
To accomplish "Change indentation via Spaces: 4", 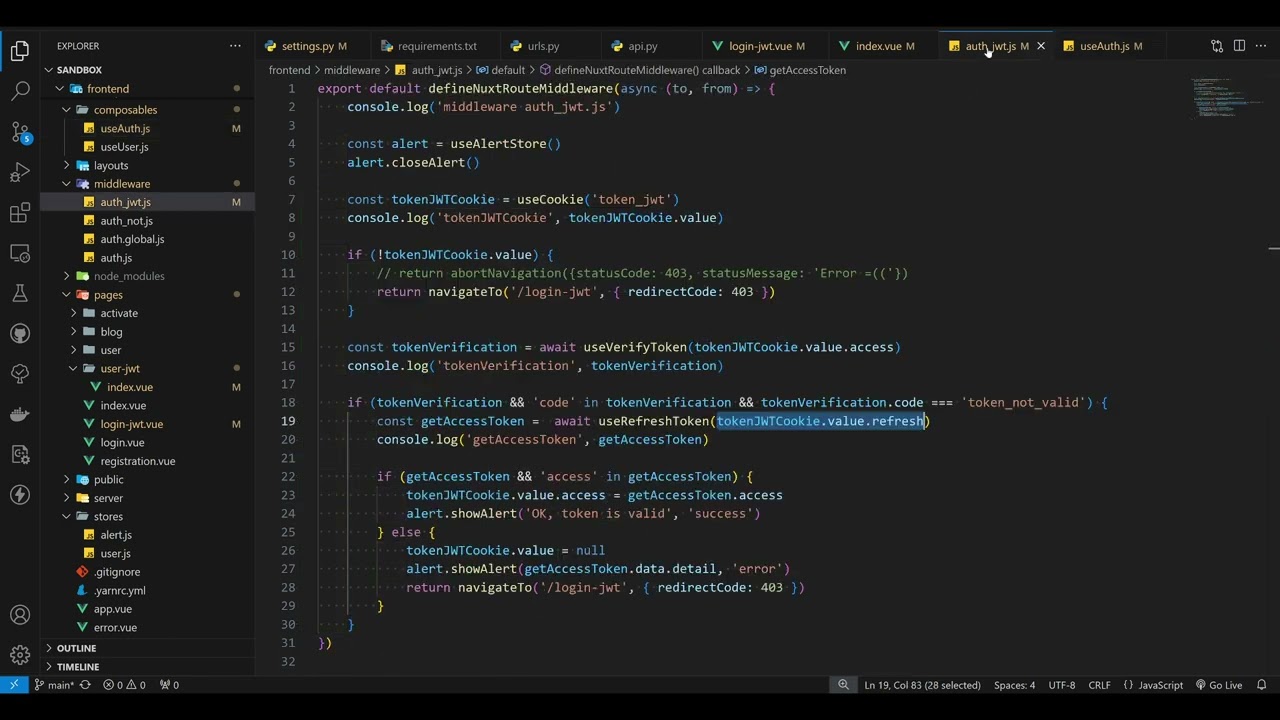I will [1014, 685].
